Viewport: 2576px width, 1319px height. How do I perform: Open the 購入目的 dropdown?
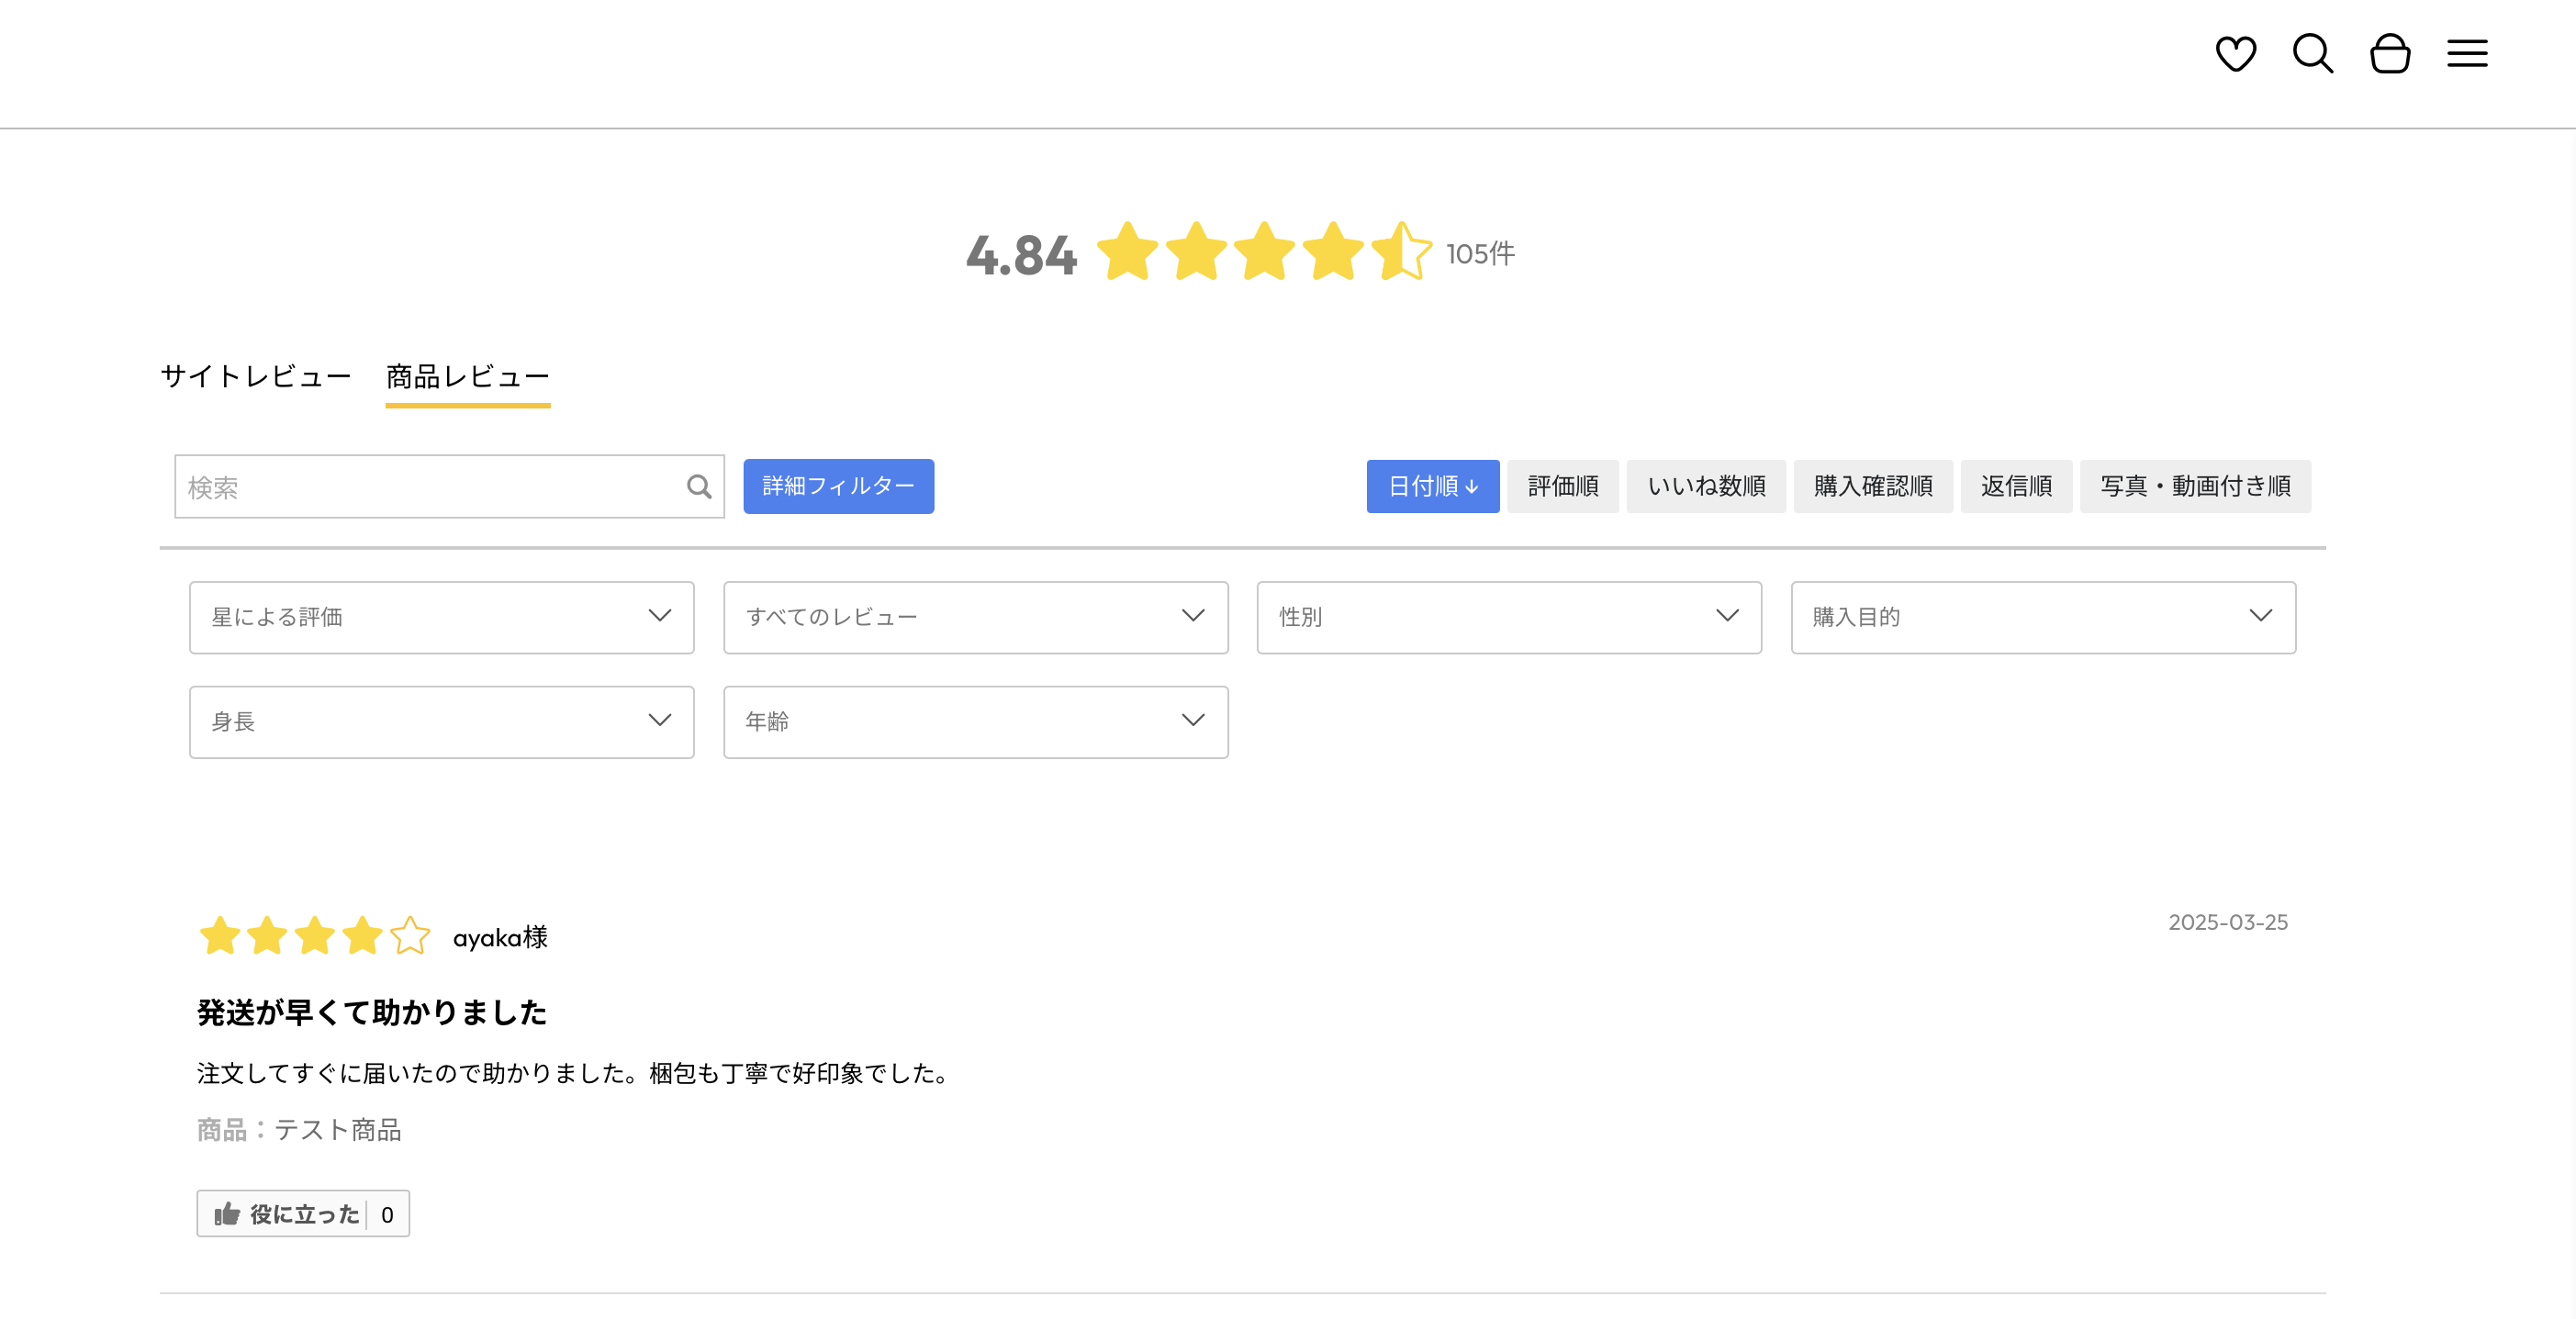(x=2042, y=617)
